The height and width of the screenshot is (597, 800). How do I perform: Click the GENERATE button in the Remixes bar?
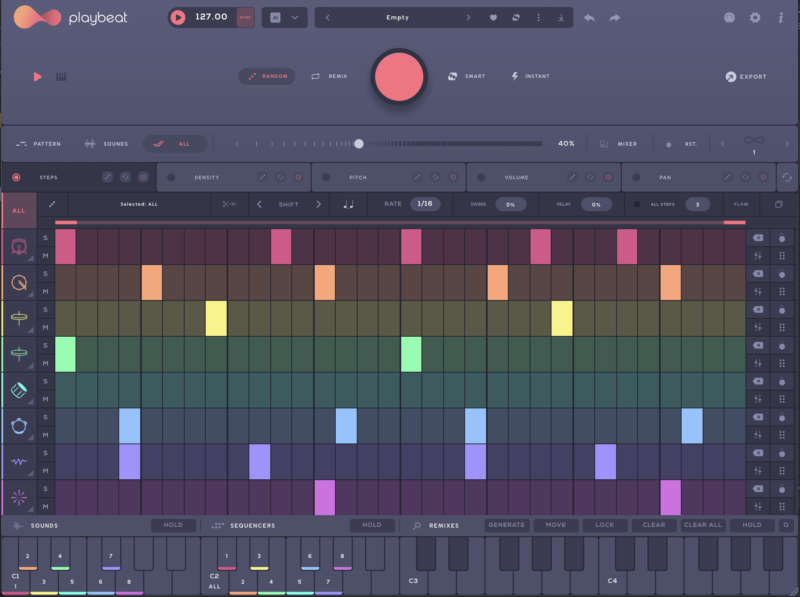pyautogui.click(x=506, y=524)
